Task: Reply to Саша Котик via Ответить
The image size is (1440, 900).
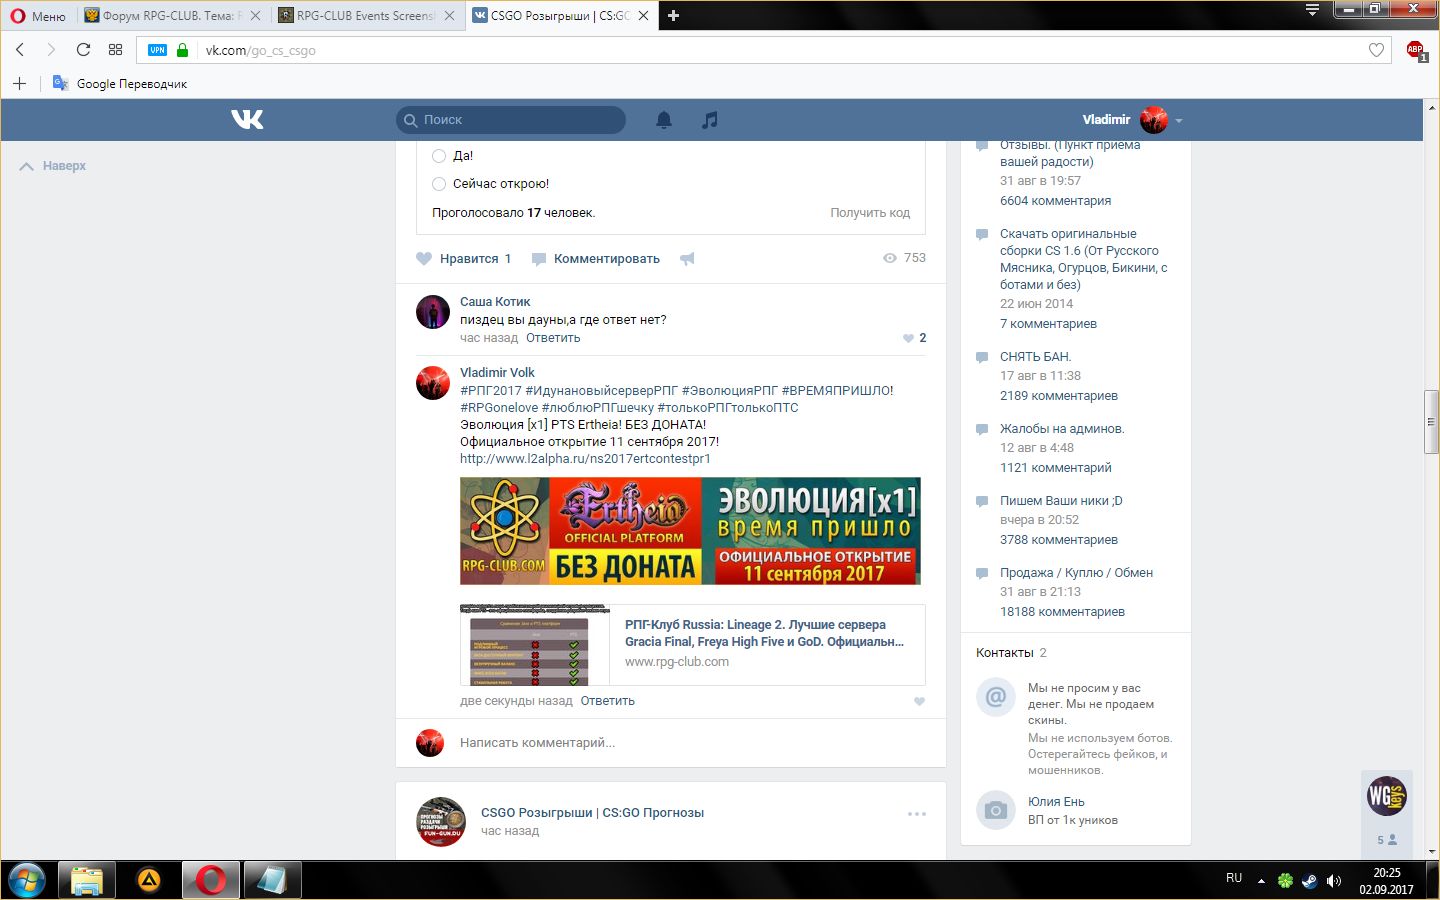Action: pos(553,338)
